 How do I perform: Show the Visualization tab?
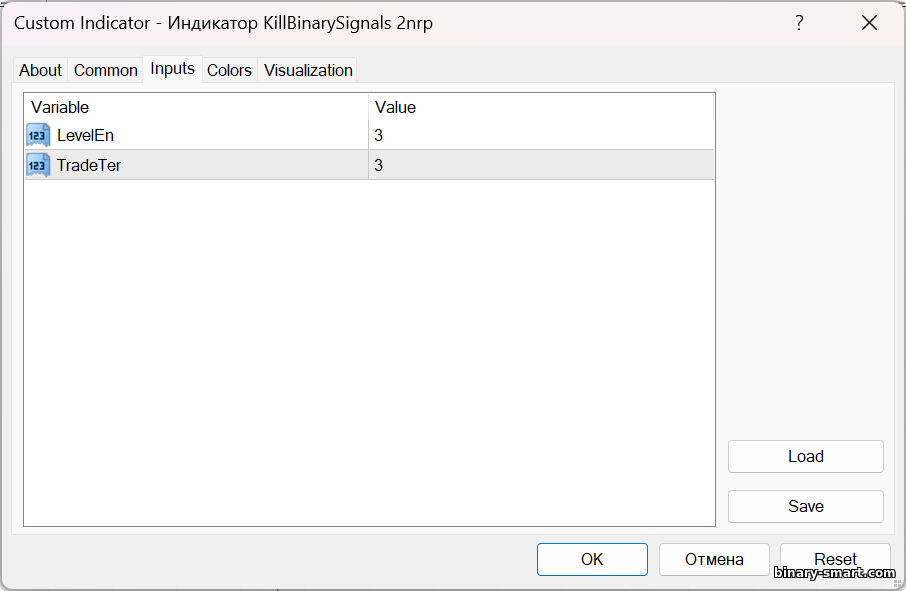(308, 70)
